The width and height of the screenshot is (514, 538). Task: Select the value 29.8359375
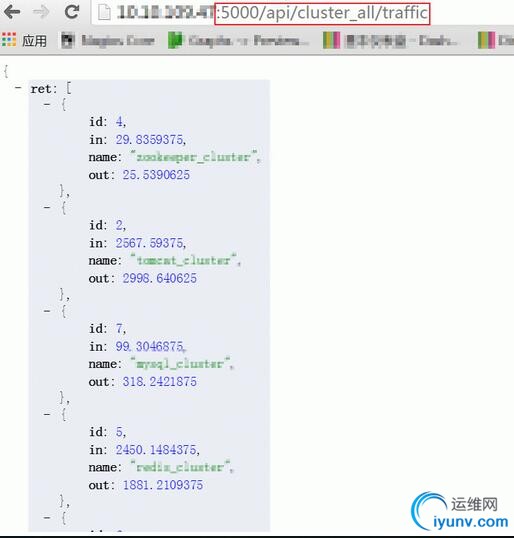(x=149, y=139)
